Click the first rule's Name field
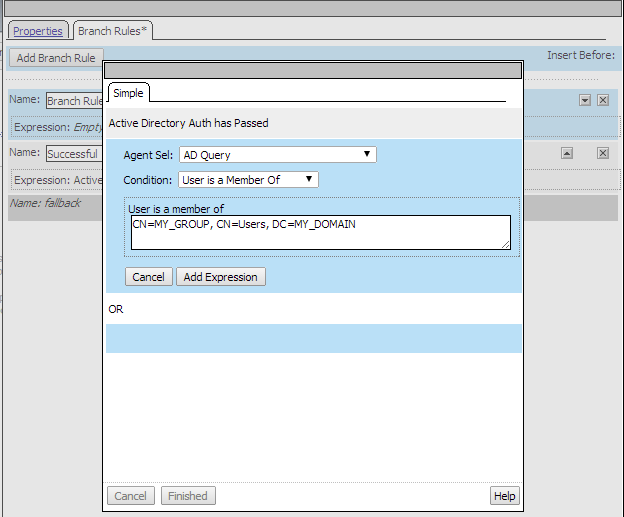624x517 pixels. (75, 101)
